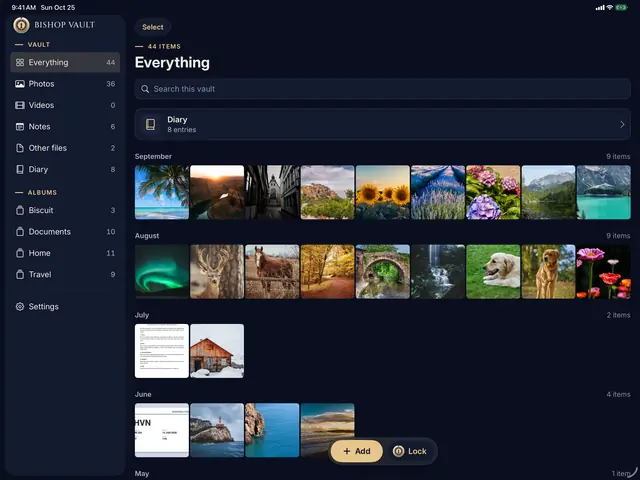The height and width of the screenshot is (480, 640).
Task: Open the Diary card chevron
Action: 622,124
